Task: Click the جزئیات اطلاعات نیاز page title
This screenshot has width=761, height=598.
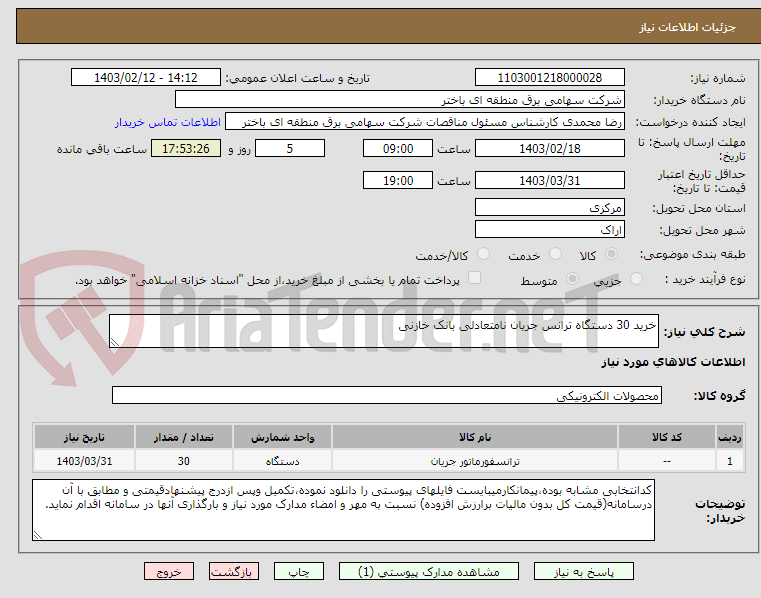Action: pyautogui.click(x=687, y=27)
